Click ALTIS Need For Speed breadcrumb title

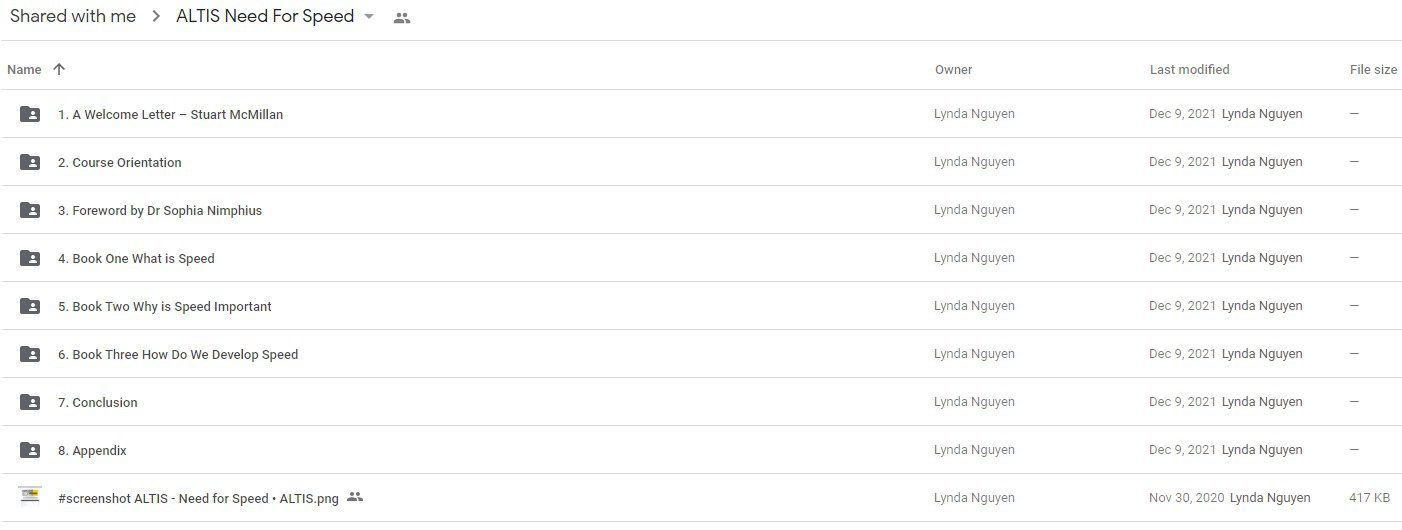coord(265,16)
